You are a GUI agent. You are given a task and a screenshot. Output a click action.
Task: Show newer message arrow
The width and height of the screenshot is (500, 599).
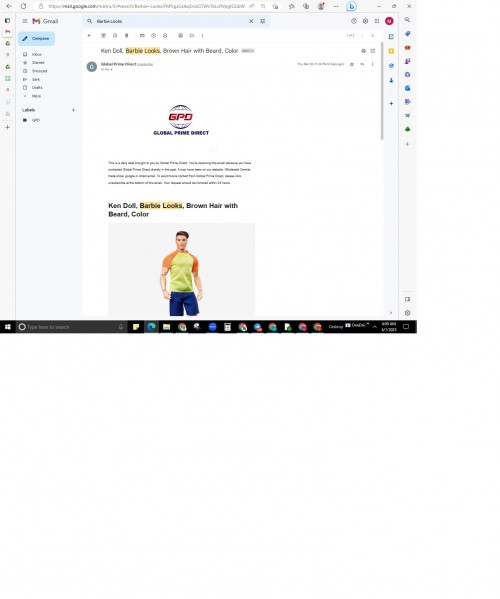click(362, 36)
